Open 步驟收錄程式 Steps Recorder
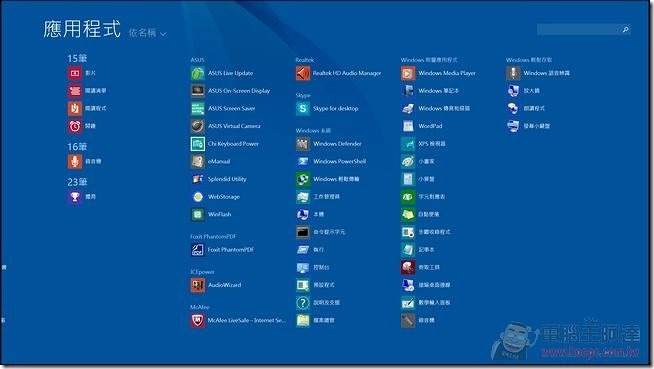Viewport: 654px width, 369px height. coord(426,232)
